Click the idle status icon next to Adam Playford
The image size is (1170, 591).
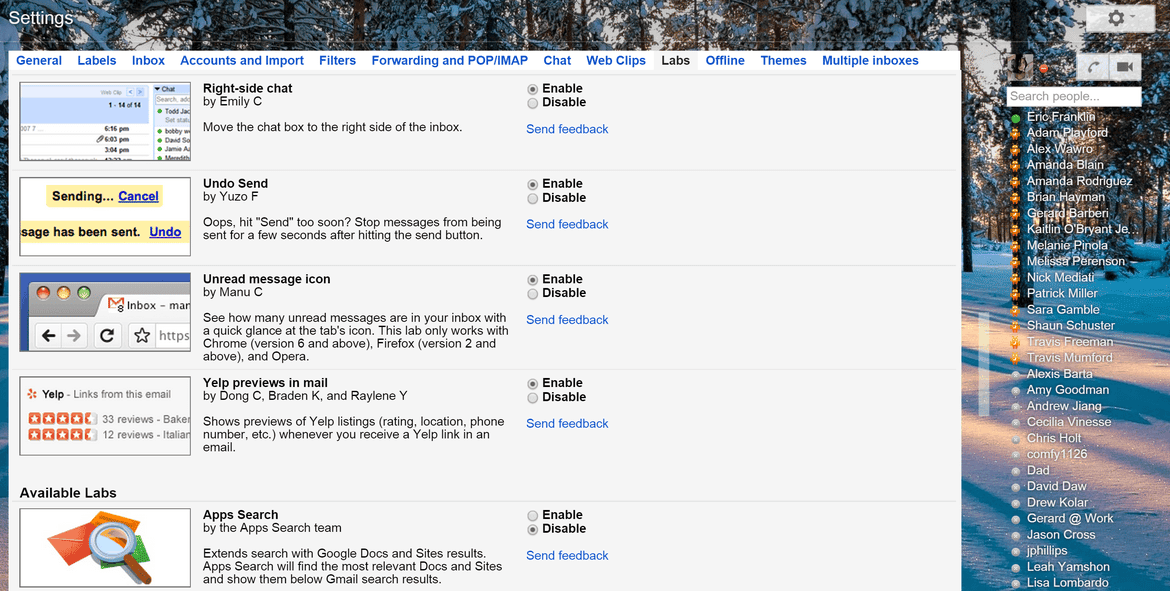(1013, 132)
